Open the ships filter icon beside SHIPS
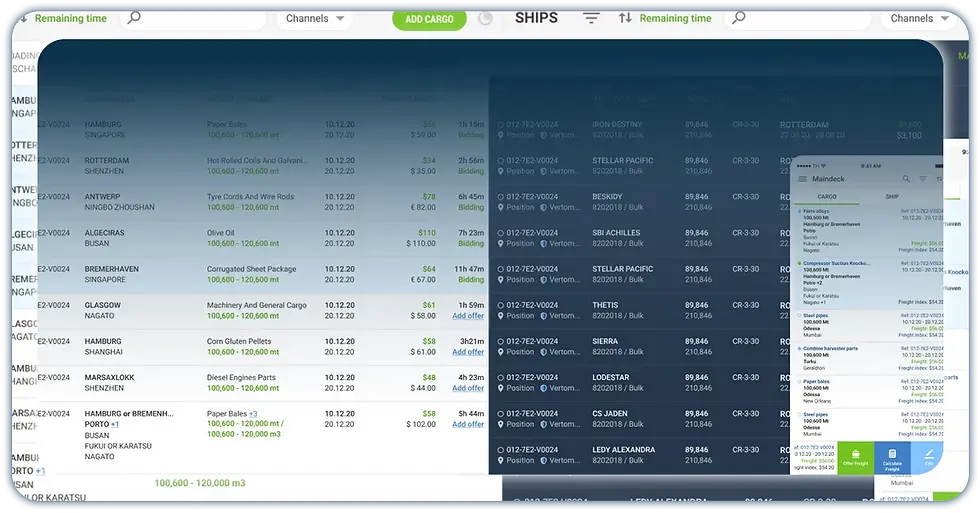980x513 pixels. [x=591, y=18]
